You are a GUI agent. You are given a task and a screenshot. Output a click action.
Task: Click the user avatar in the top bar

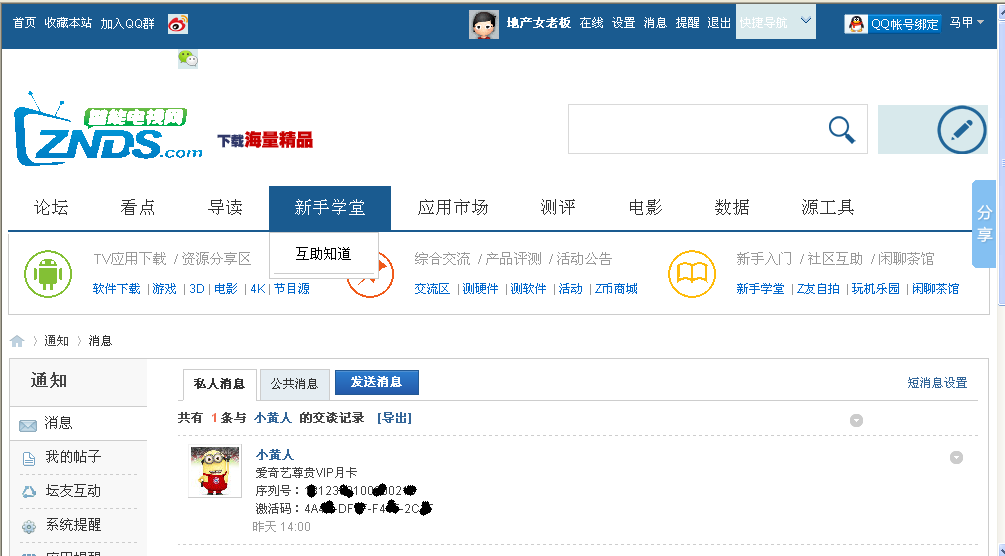[484, 24]
